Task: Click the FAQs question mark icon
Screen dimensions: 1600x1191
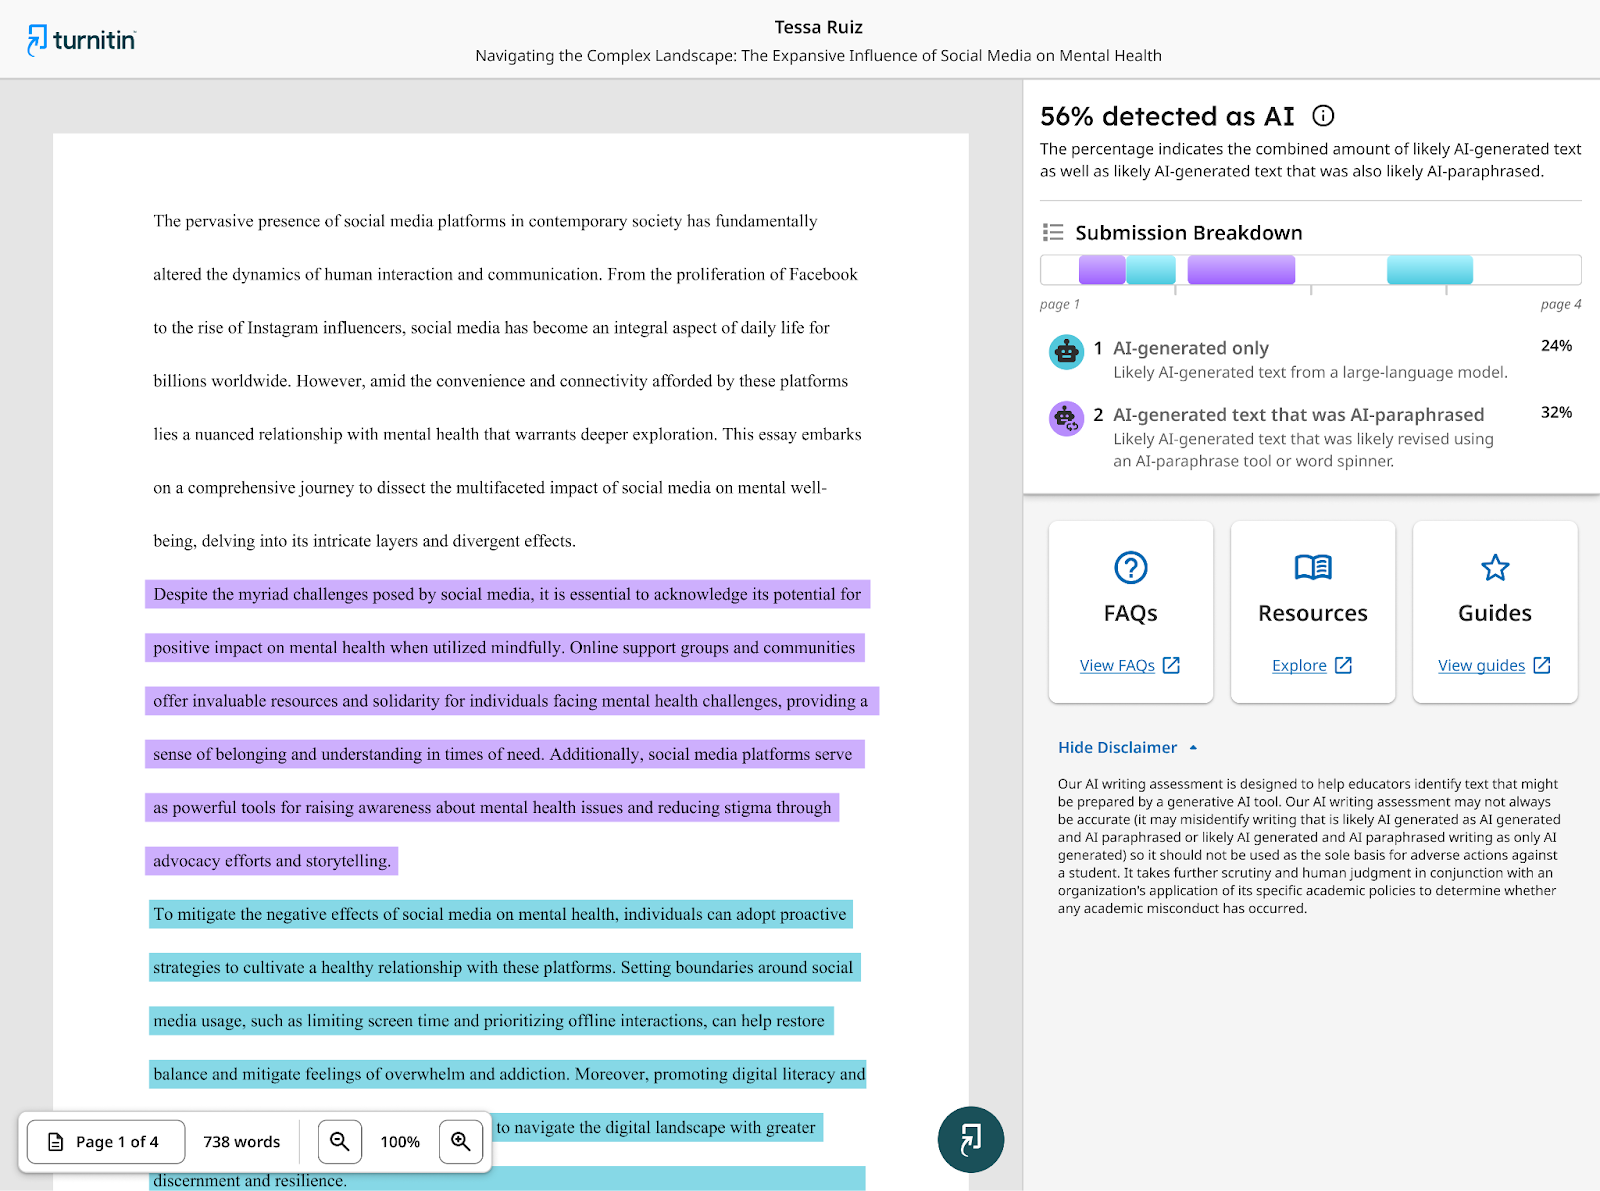Action: pyautogui.click(x=1130, y=568)
